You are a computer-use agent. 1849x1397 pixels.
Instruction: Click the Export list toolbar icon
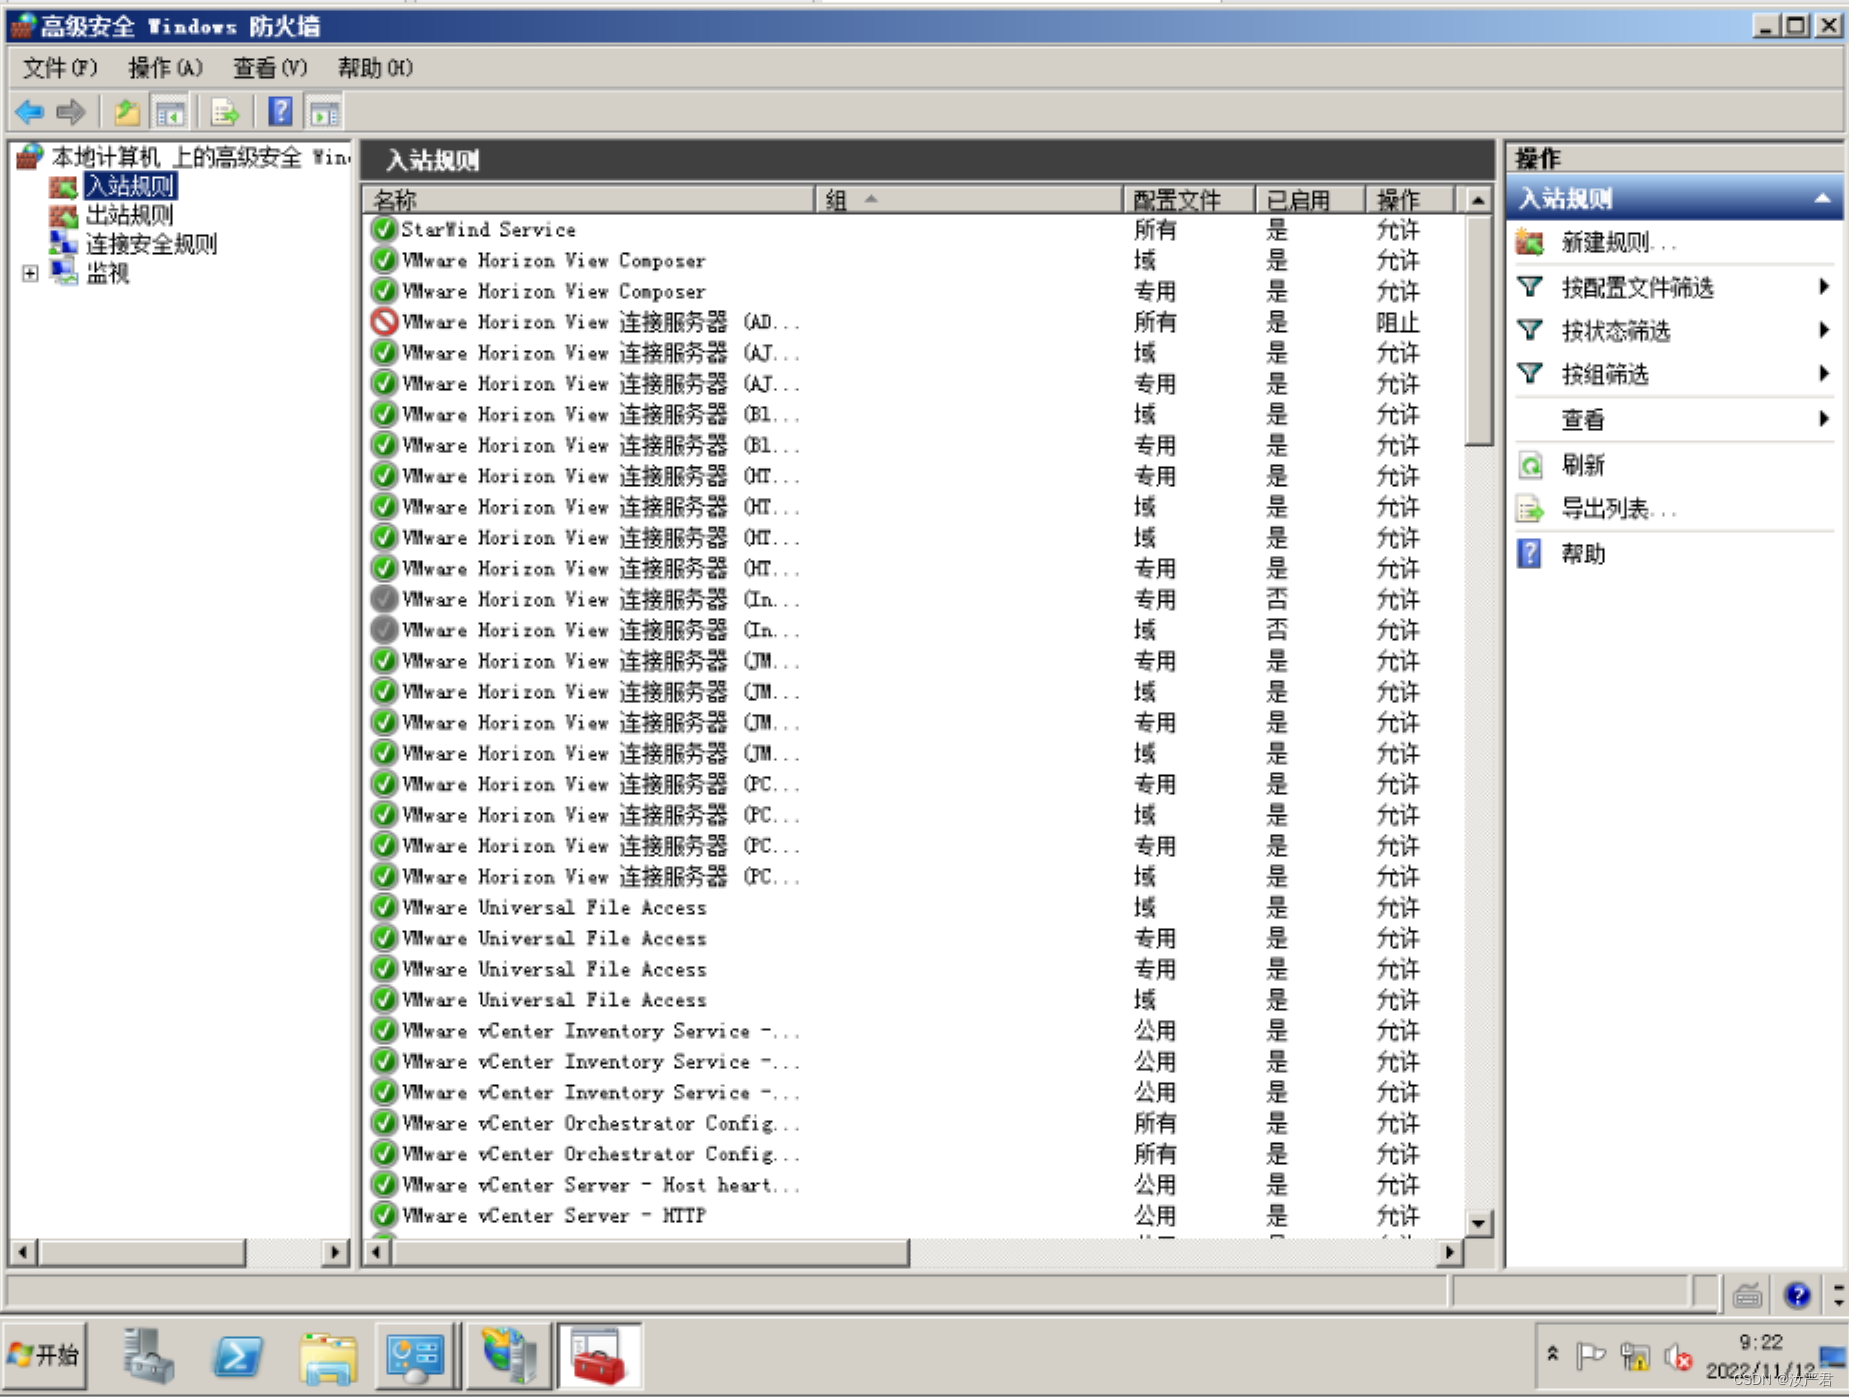(225, 111)
